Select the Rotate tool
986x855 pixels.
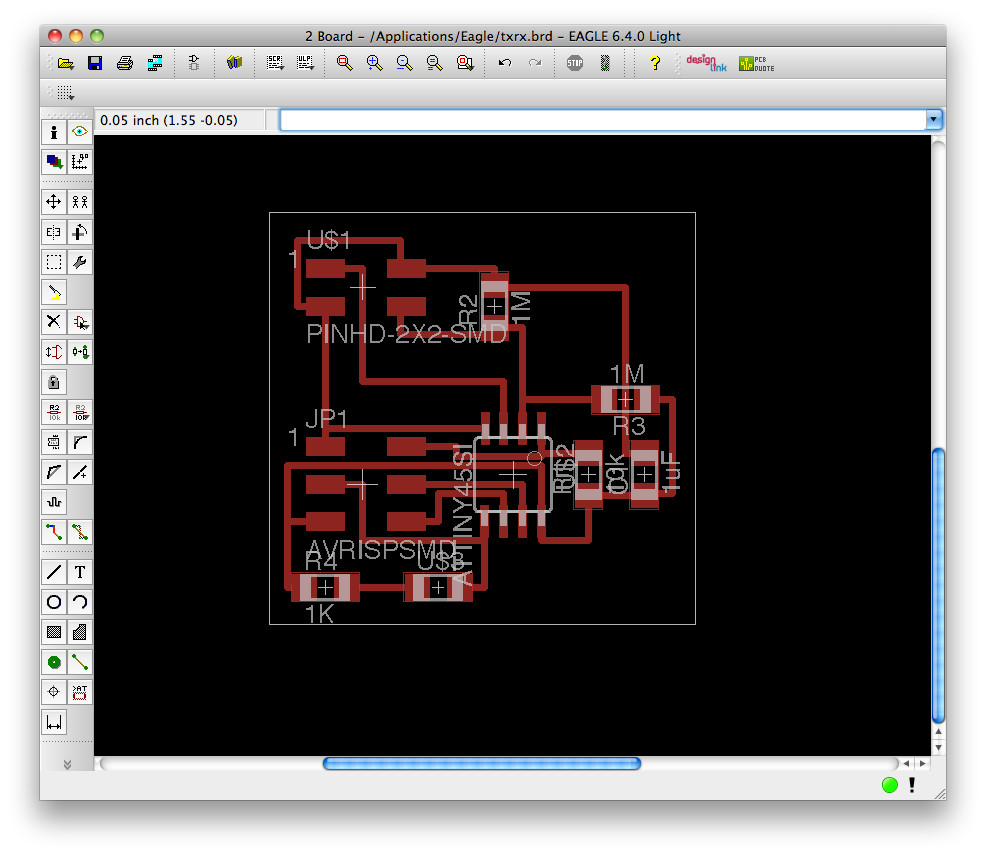point(80,232)
